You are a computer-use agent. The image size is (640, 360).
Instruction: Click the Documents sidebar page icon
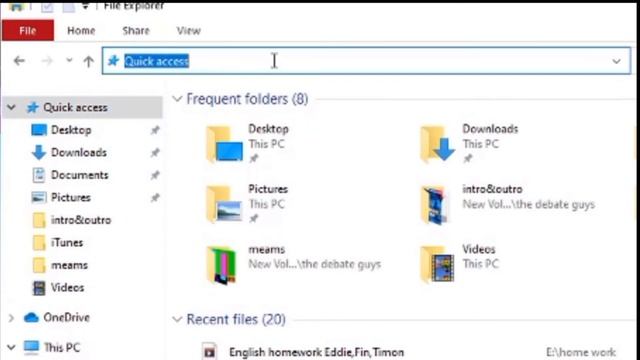(39, 175)
